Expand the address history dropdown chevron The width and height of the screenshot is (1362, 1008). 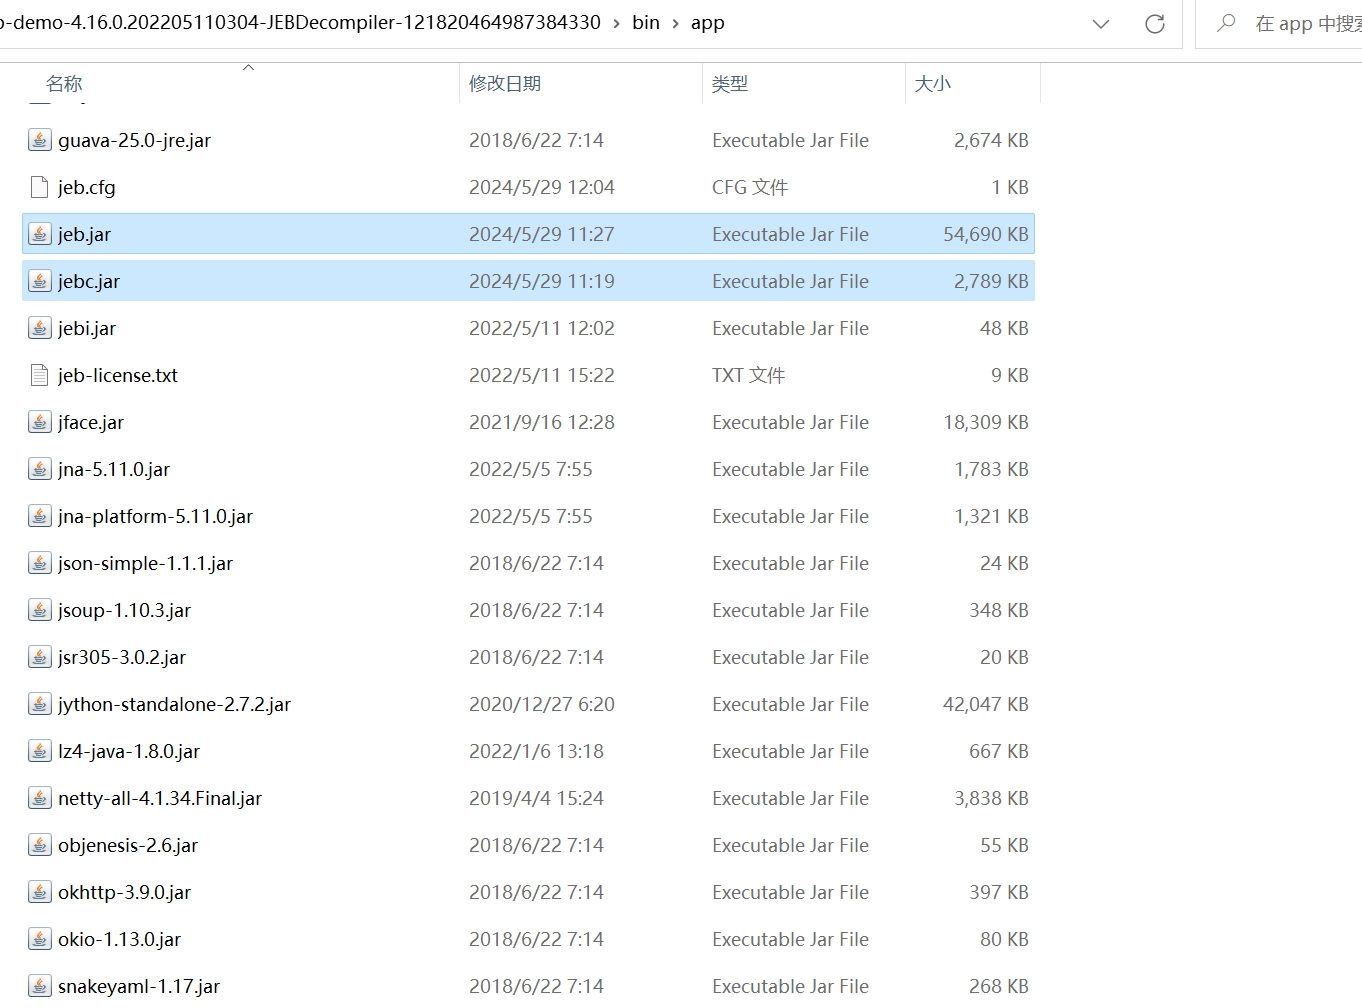point(1101,24)
